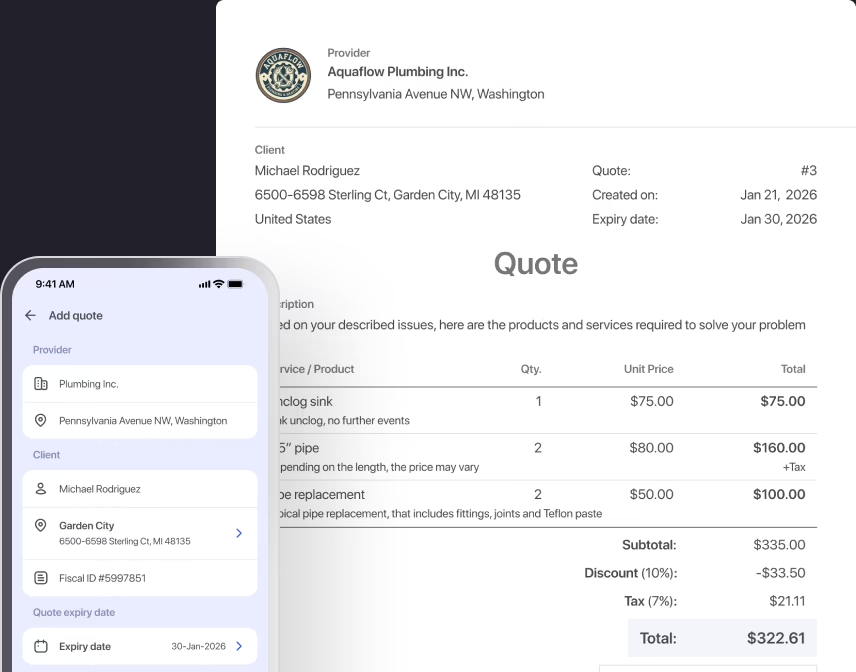Select the document icon next to Fiscal ID
The height and width of the screenshot is (672, 856).
(x=41, y=577)
